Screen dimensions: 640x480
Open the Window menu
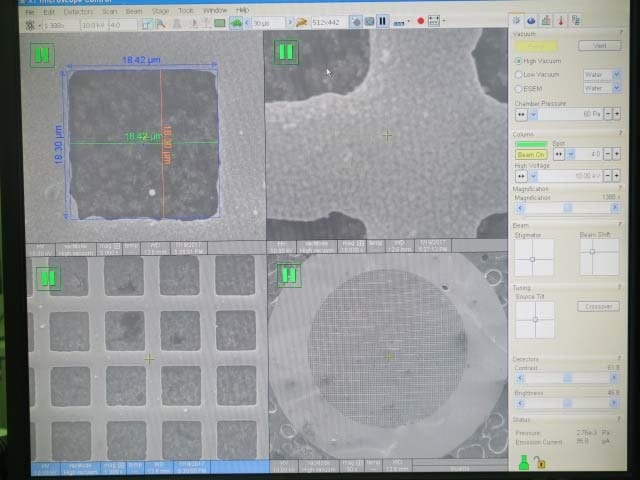[215, 10]
